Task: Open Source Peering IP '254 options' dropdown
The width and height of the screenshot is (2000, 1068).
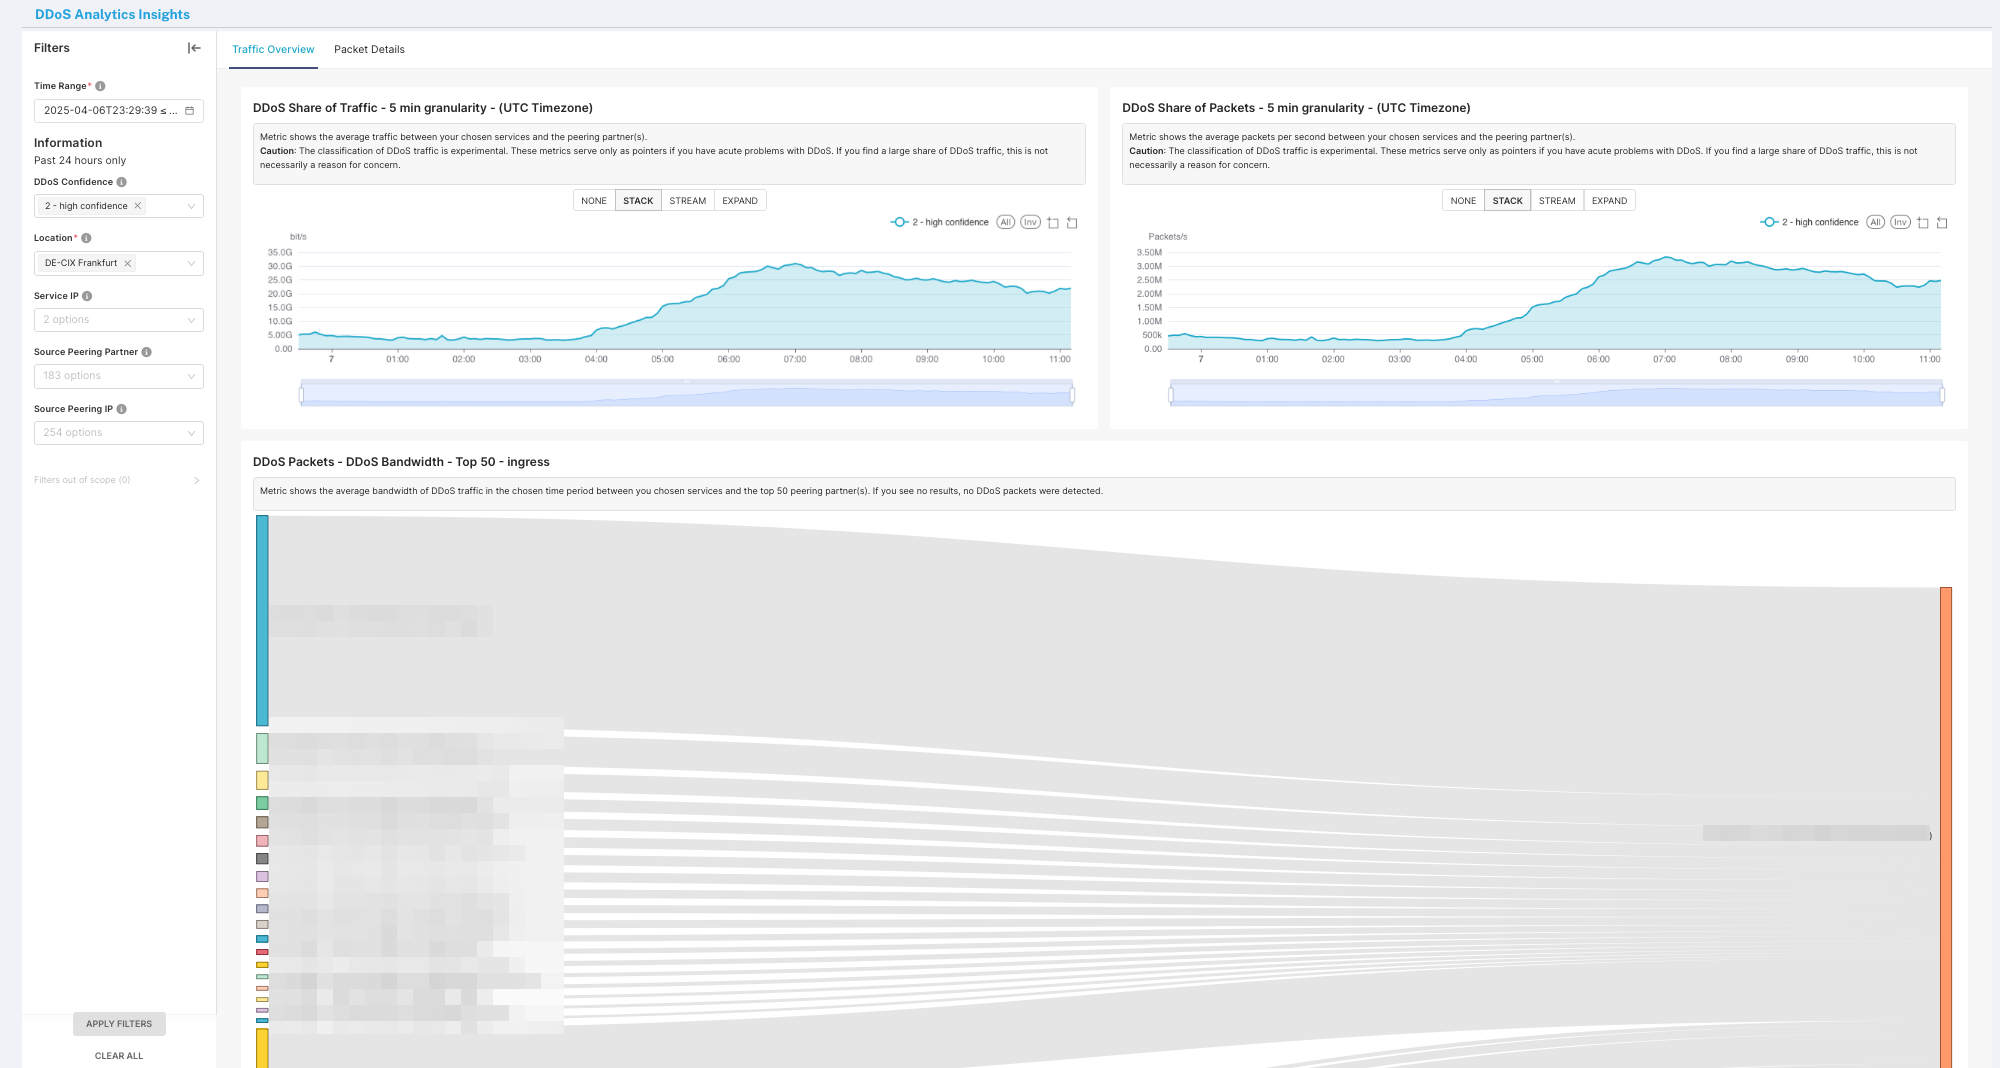Action: 119,433
